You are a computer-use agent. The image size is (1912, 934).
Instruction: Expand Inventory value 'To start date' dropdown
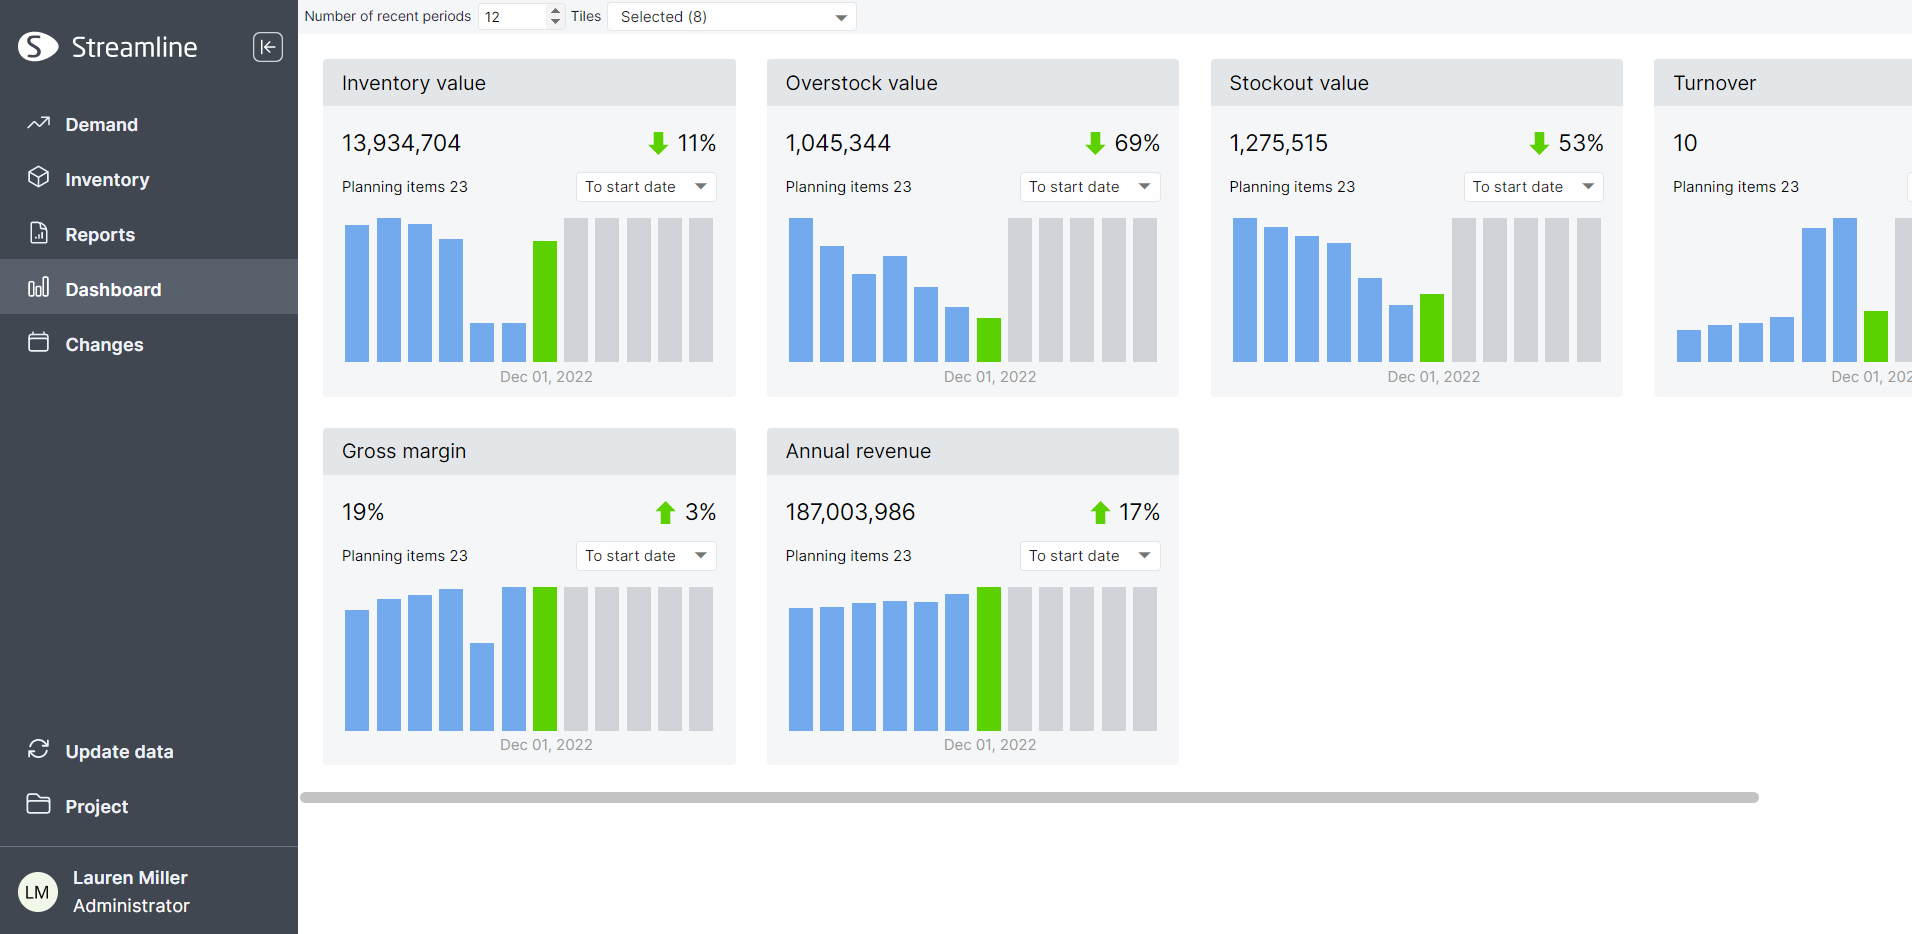[x=646, y=187]
